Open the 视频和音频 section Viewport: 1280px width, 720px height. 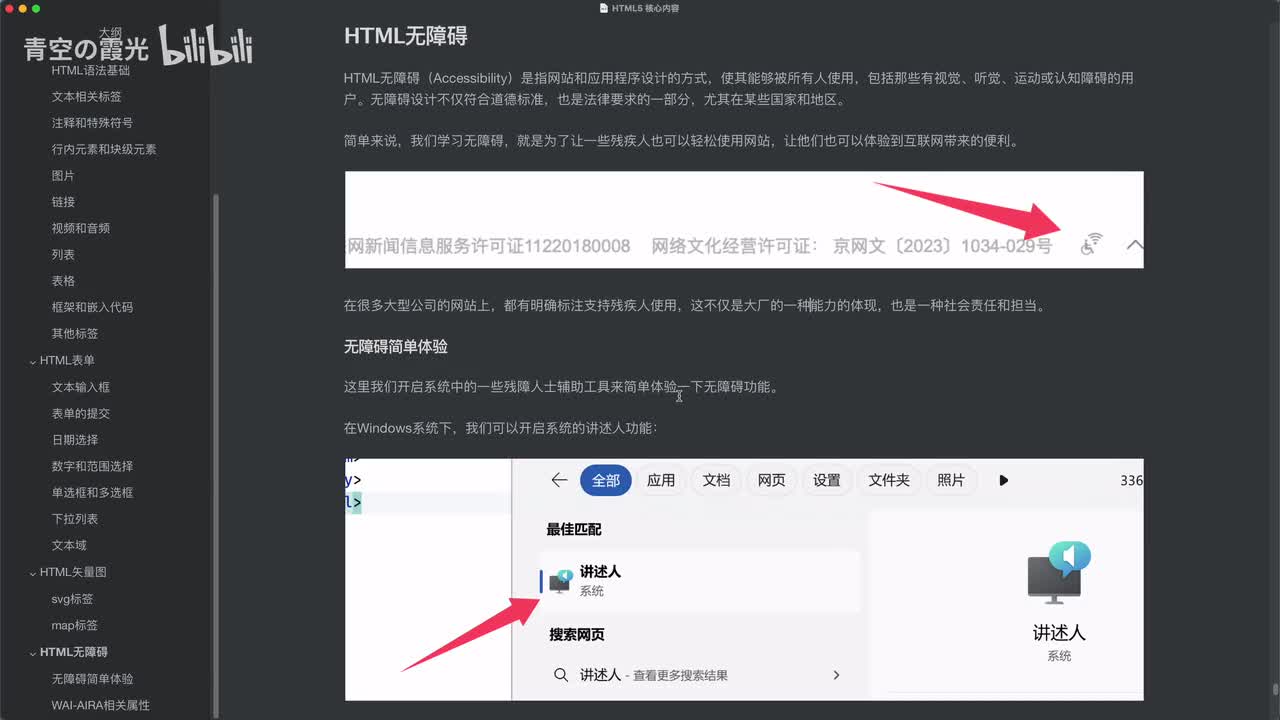(x=81, y=229)
